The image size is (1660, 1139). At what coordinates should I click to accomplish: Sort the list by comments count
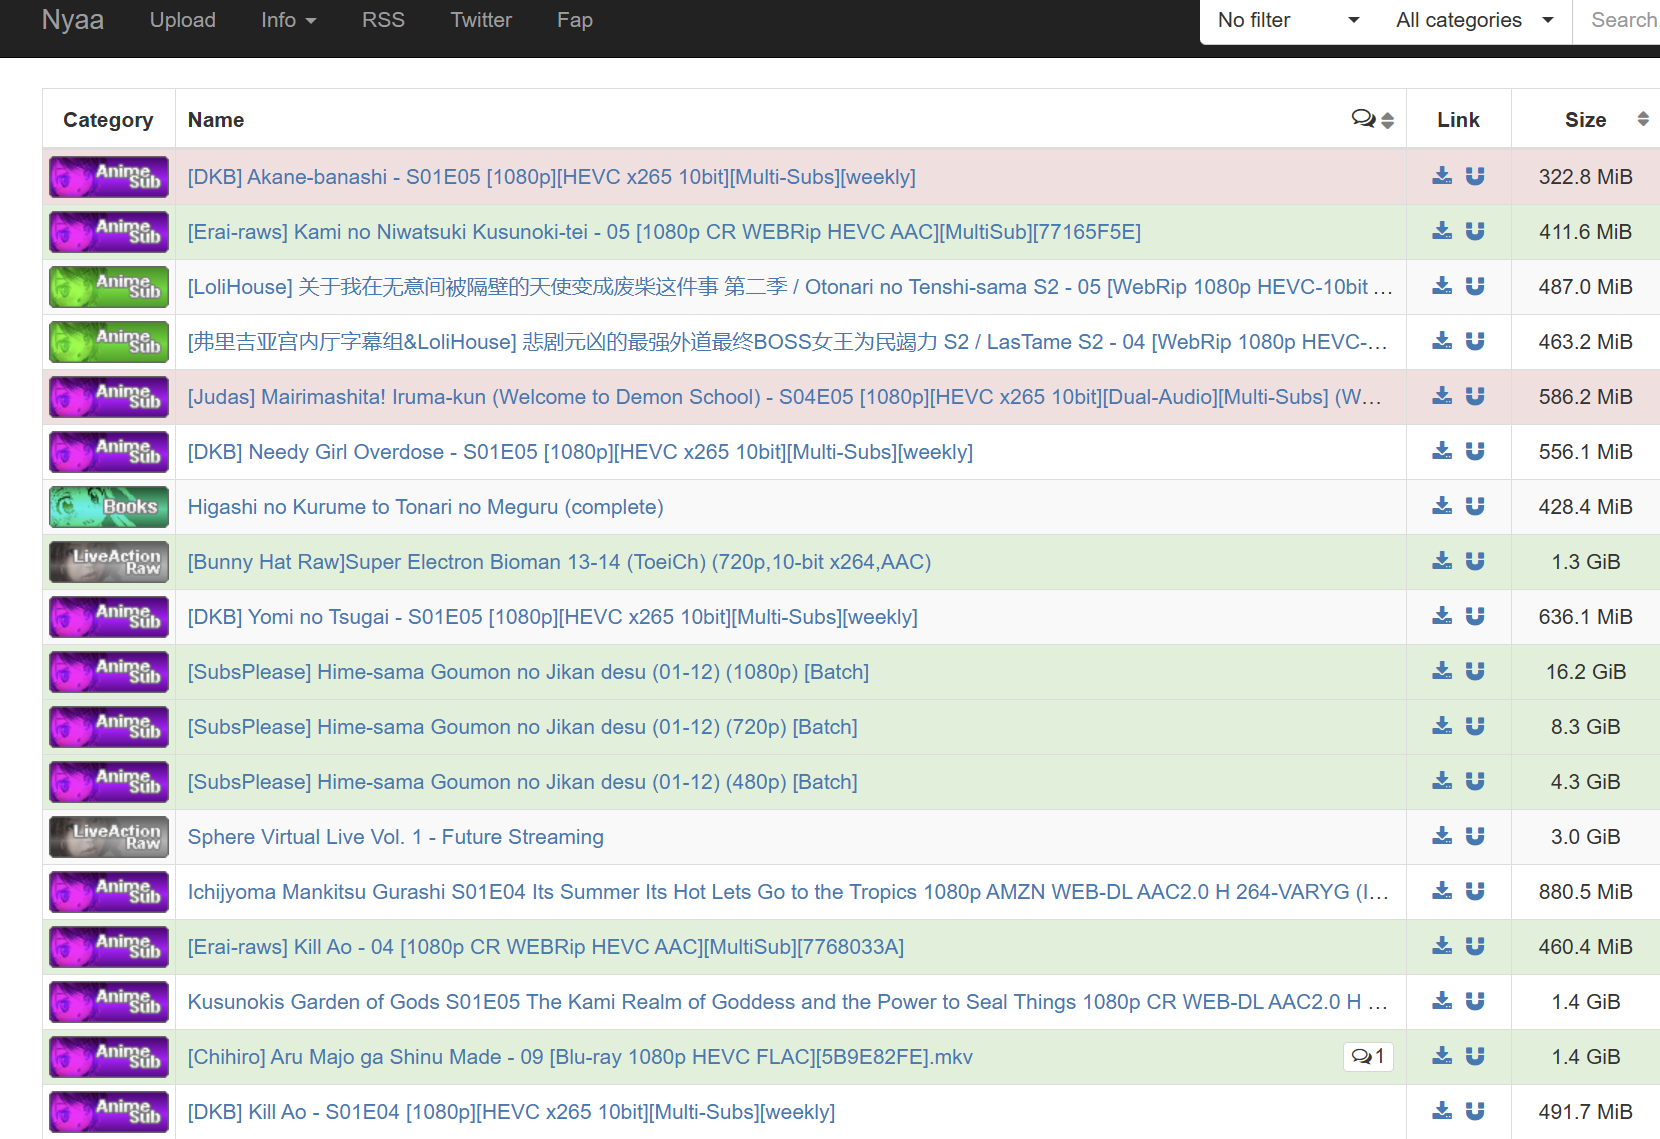tap(1372, 120)
